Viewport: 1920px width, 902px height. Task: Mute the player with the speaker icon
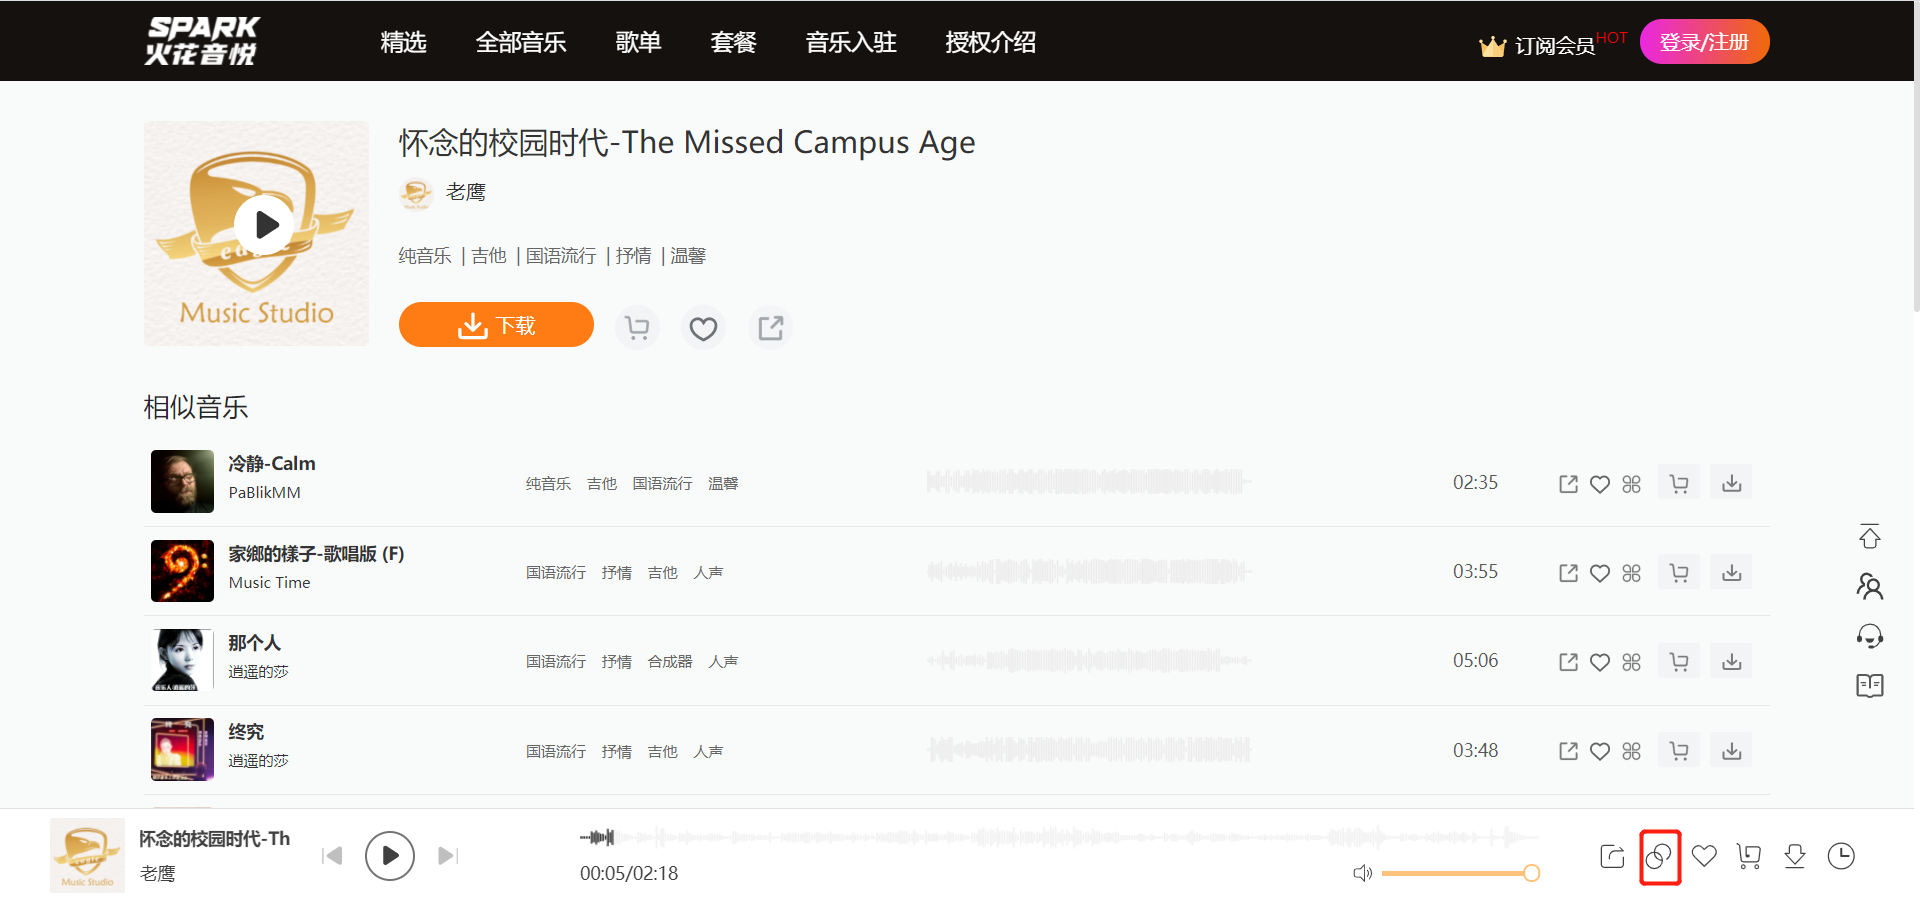coord(1362,873)
